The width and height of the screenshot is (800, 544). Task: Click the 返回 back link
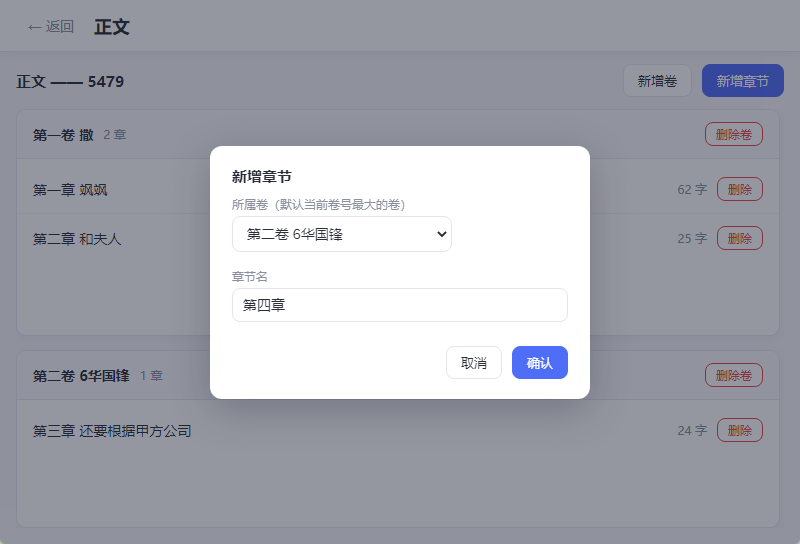point(51,27)
